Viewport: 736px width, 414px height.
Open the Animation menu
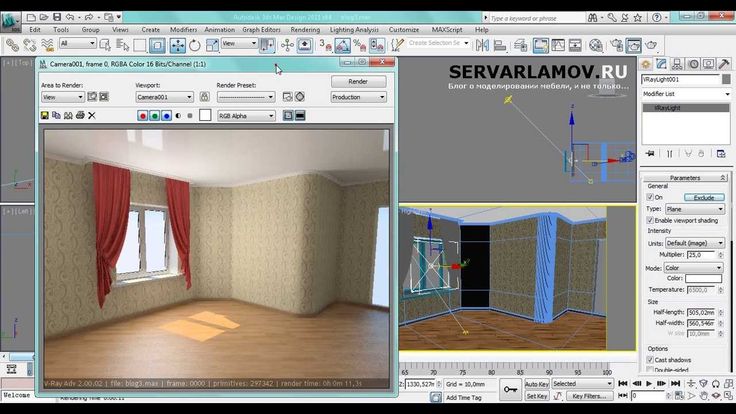(220, 30)
